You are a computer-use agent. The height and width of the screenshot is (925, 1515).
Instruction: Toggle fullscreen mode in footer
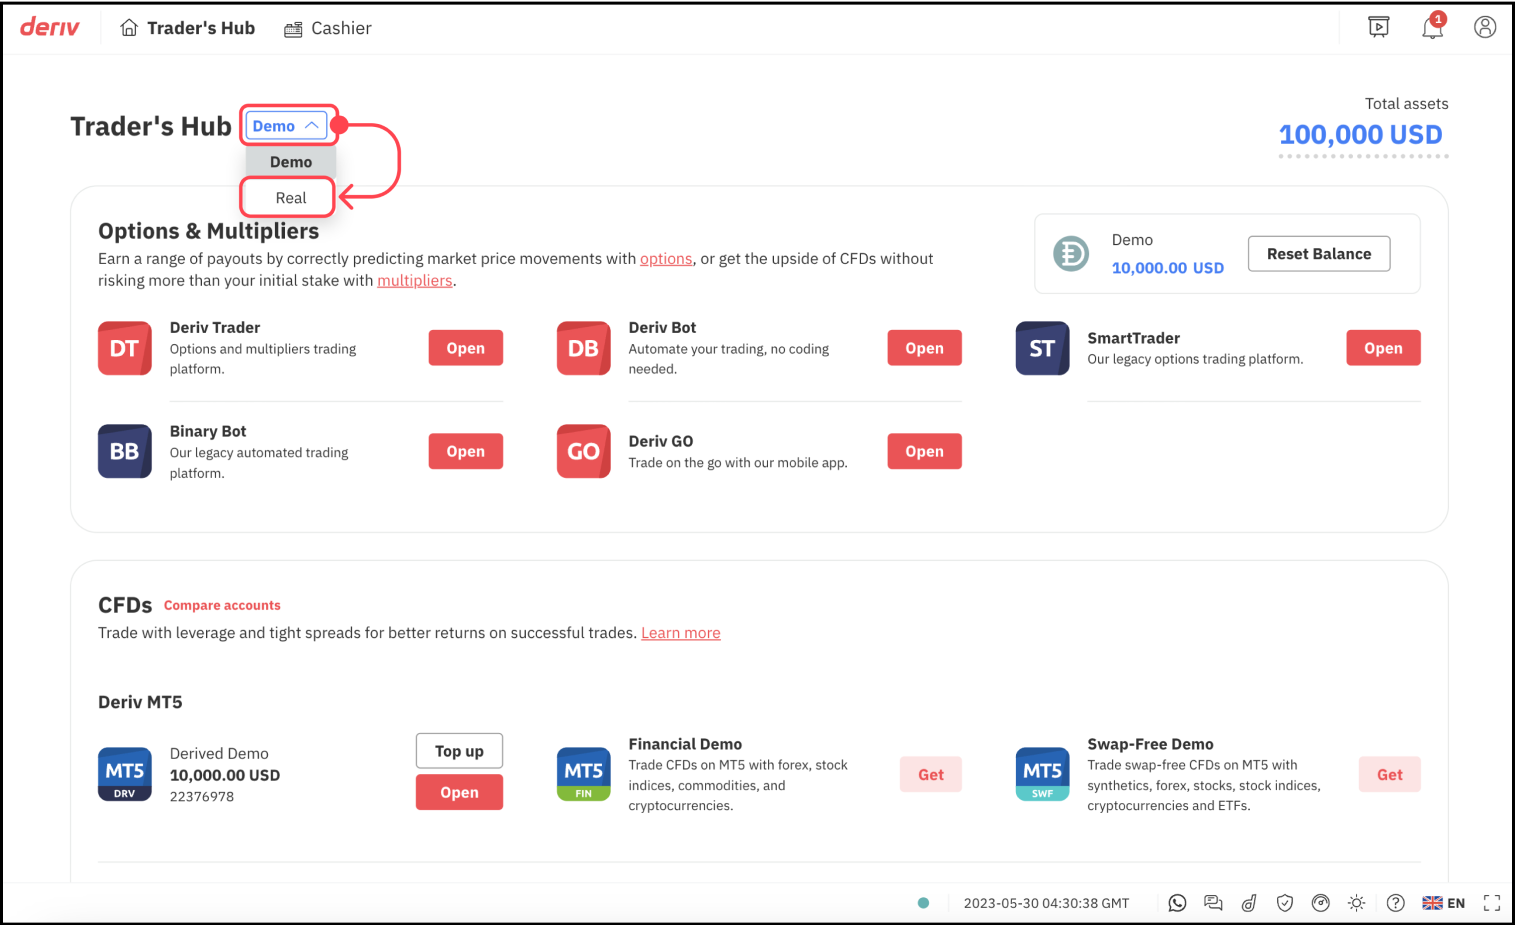[x=1491, y=903]
